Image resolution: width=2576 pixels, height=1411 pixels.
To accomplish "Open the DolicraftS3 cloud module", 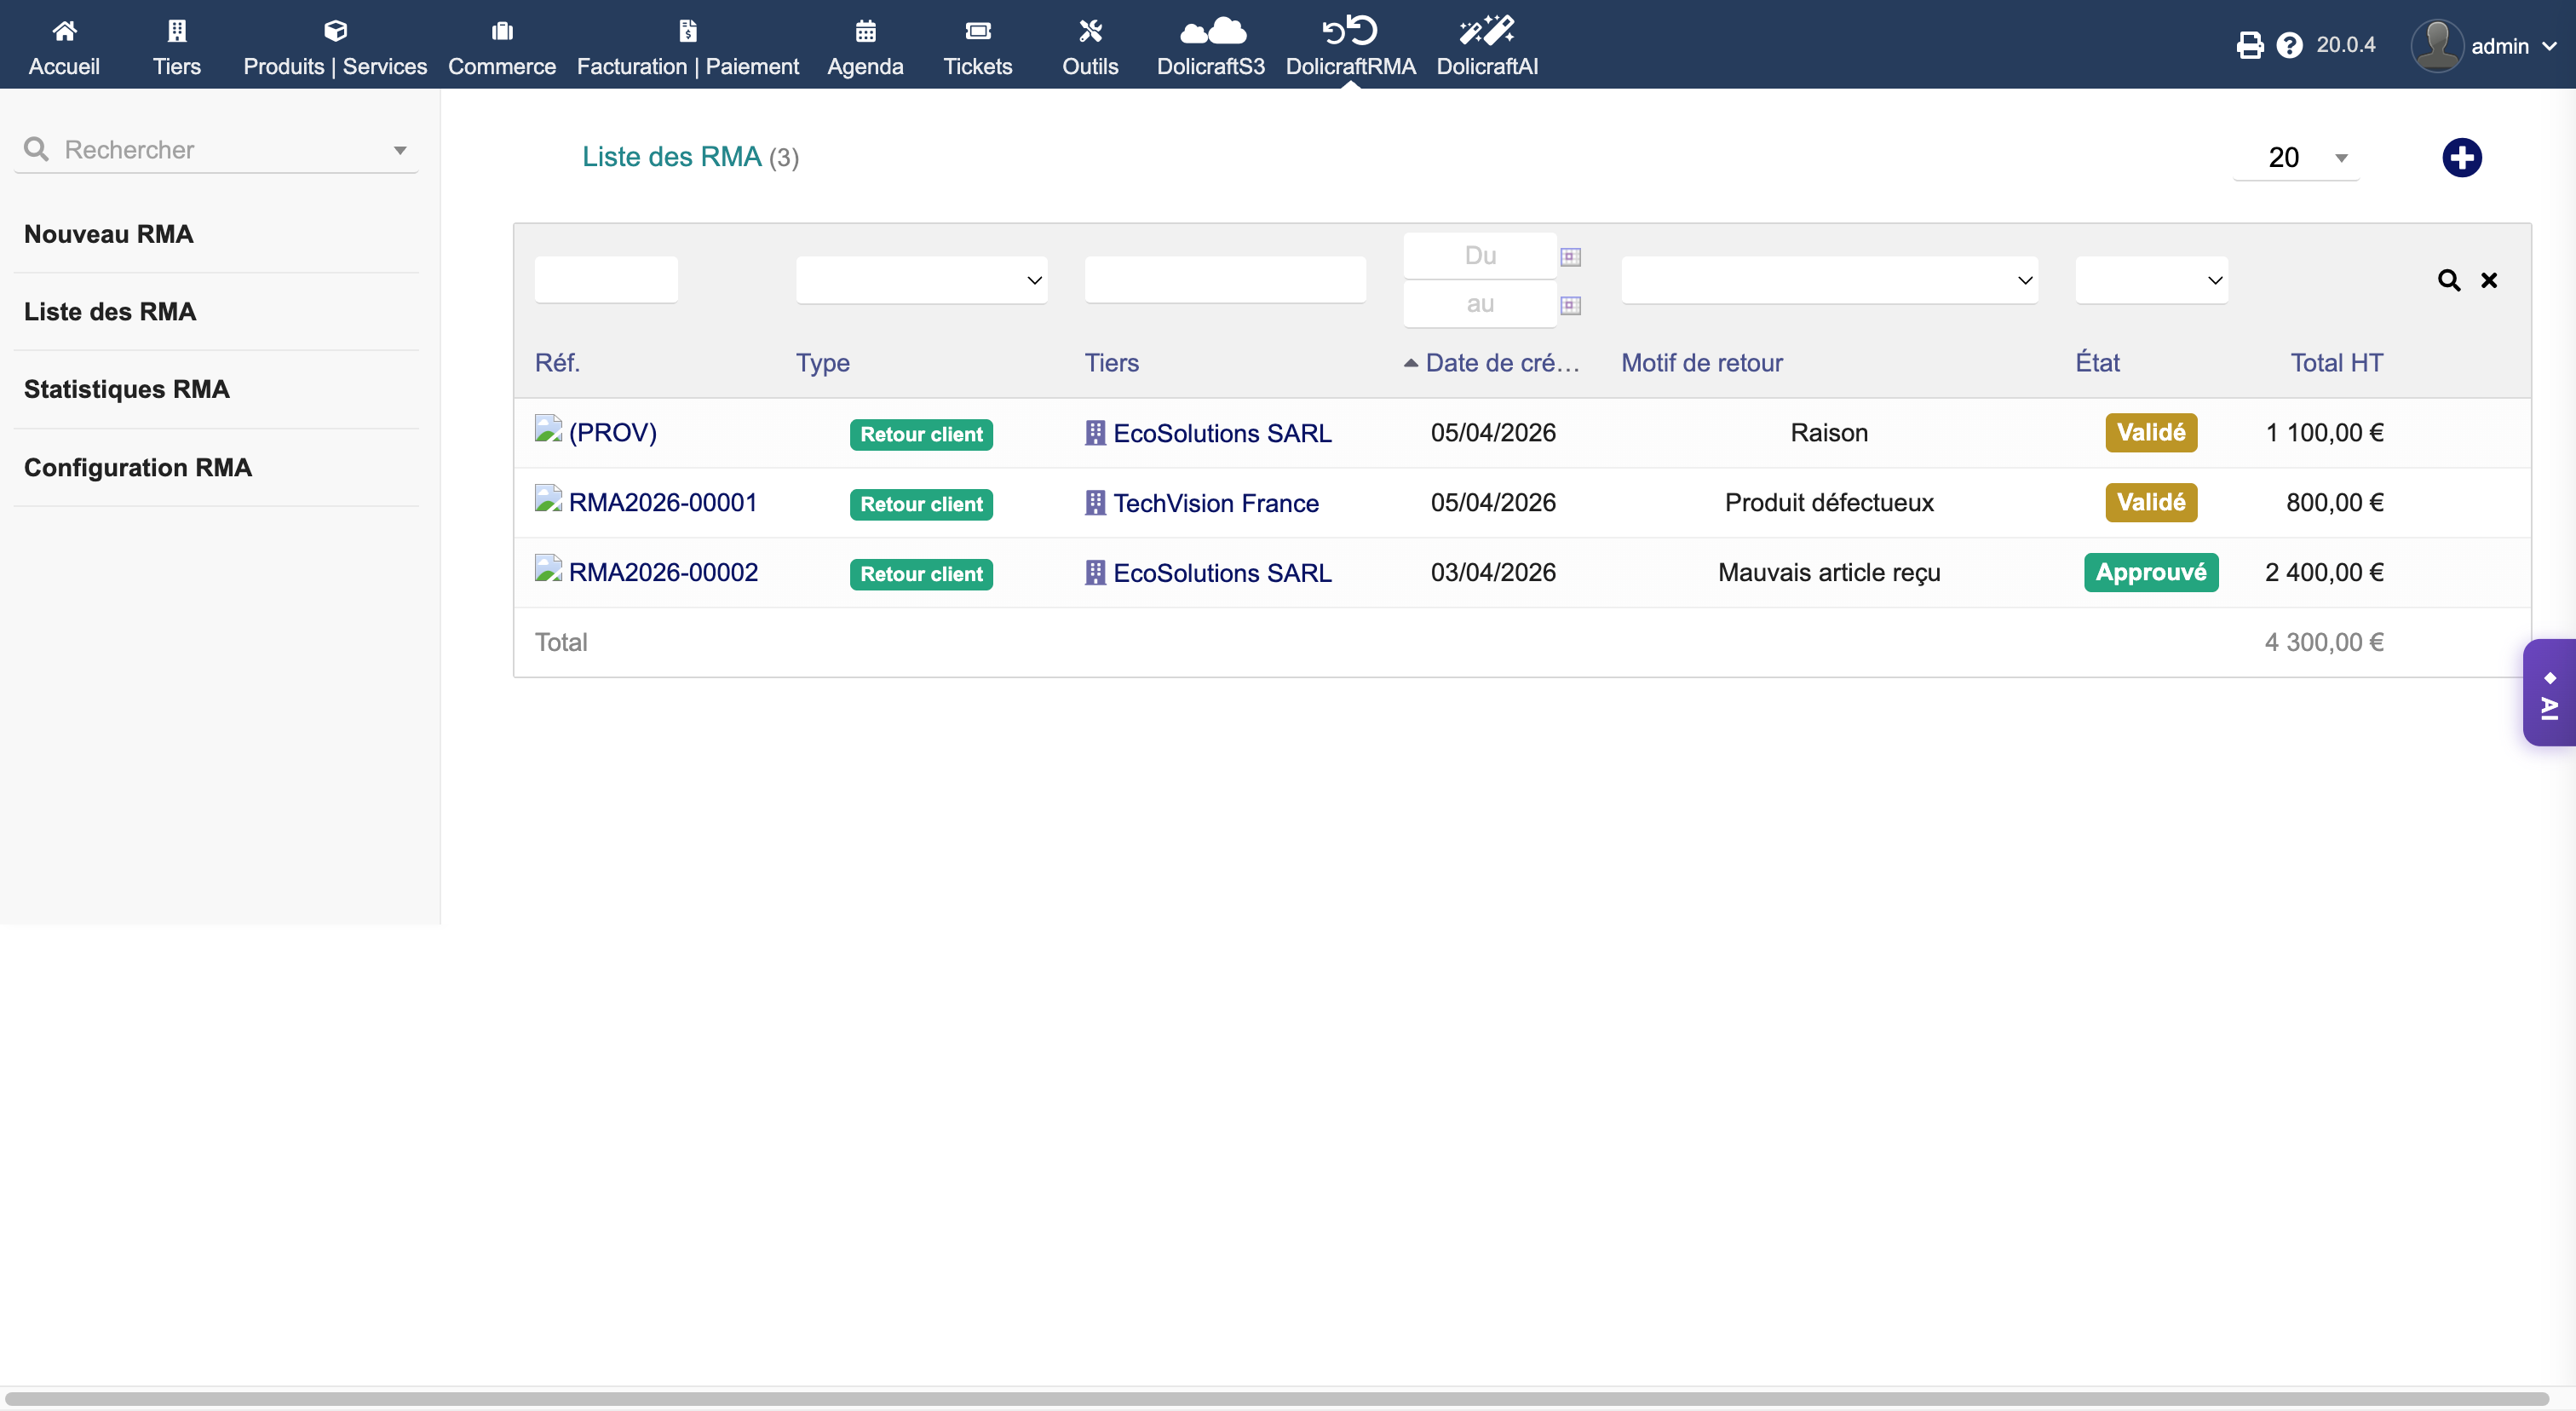I will (1210, 46).
